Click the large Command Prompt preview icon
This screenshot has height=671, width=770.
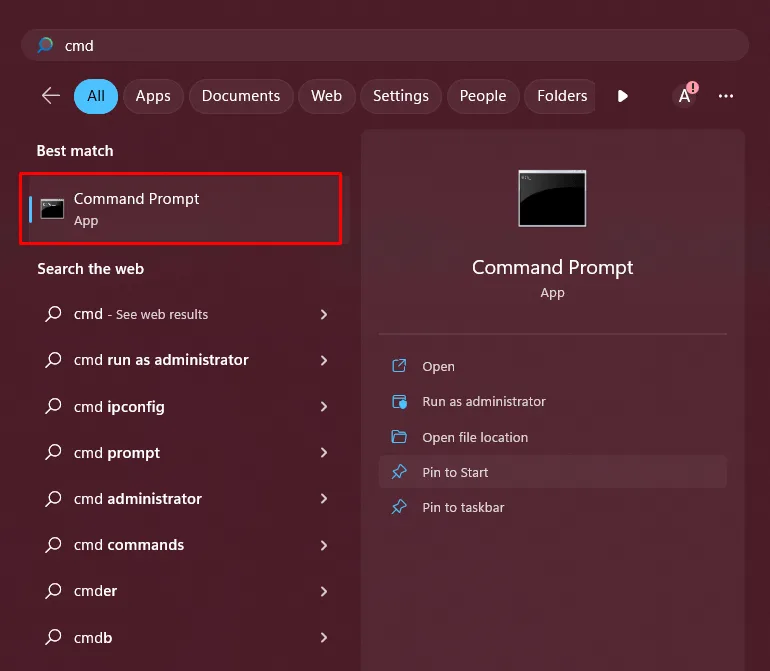coord(552,198)
